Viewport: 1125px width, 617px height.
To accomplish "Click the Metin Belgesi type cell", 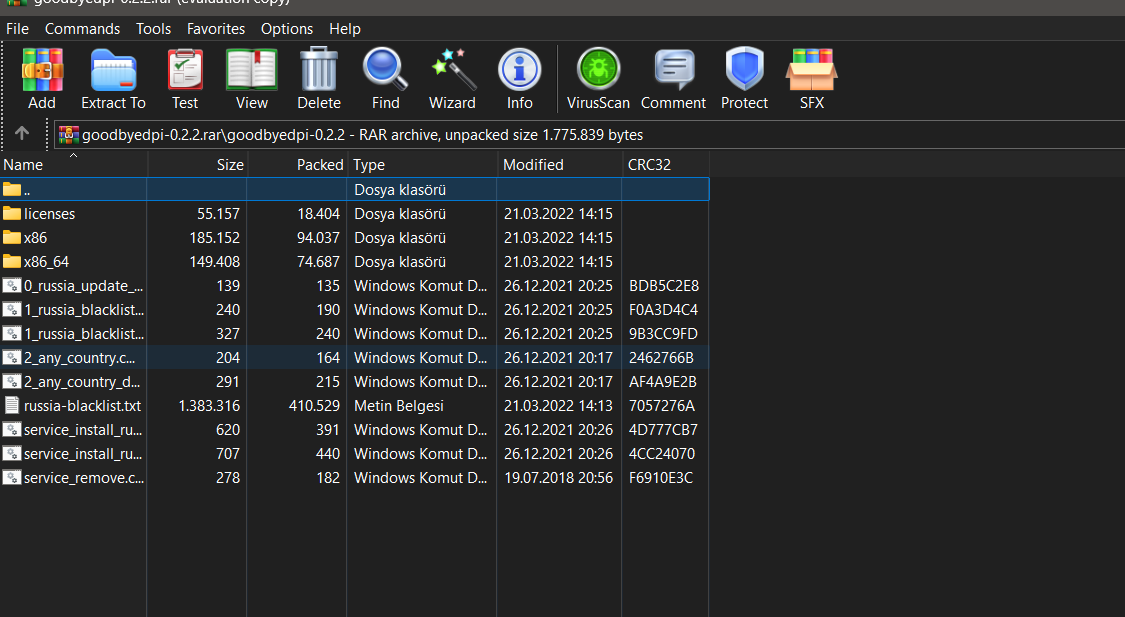I will pos(399,405).
